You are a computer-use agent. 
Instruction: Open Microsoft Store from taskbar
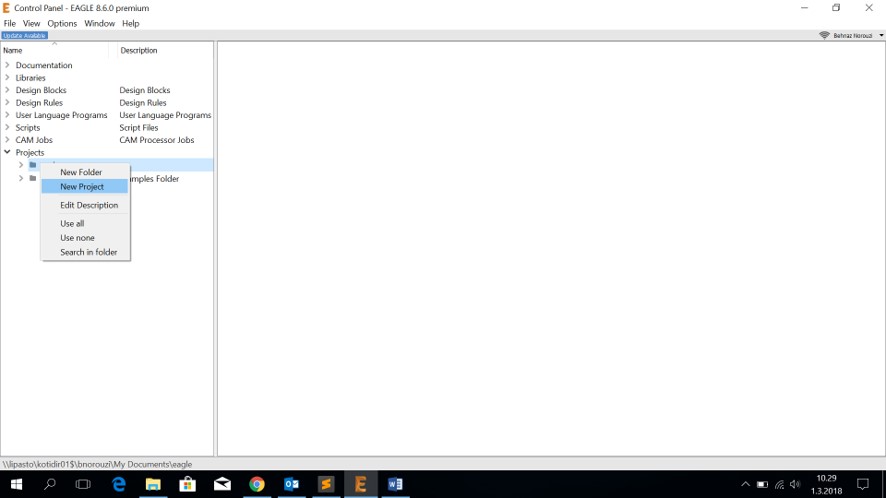[x=188, y=484]
